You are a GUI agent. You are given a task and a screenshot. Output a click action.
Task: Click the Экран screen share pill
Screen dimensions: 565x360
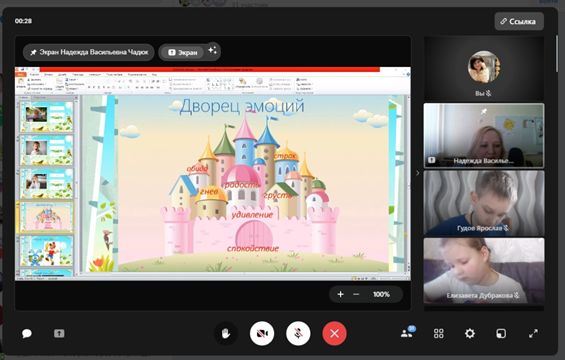(183, 53)
